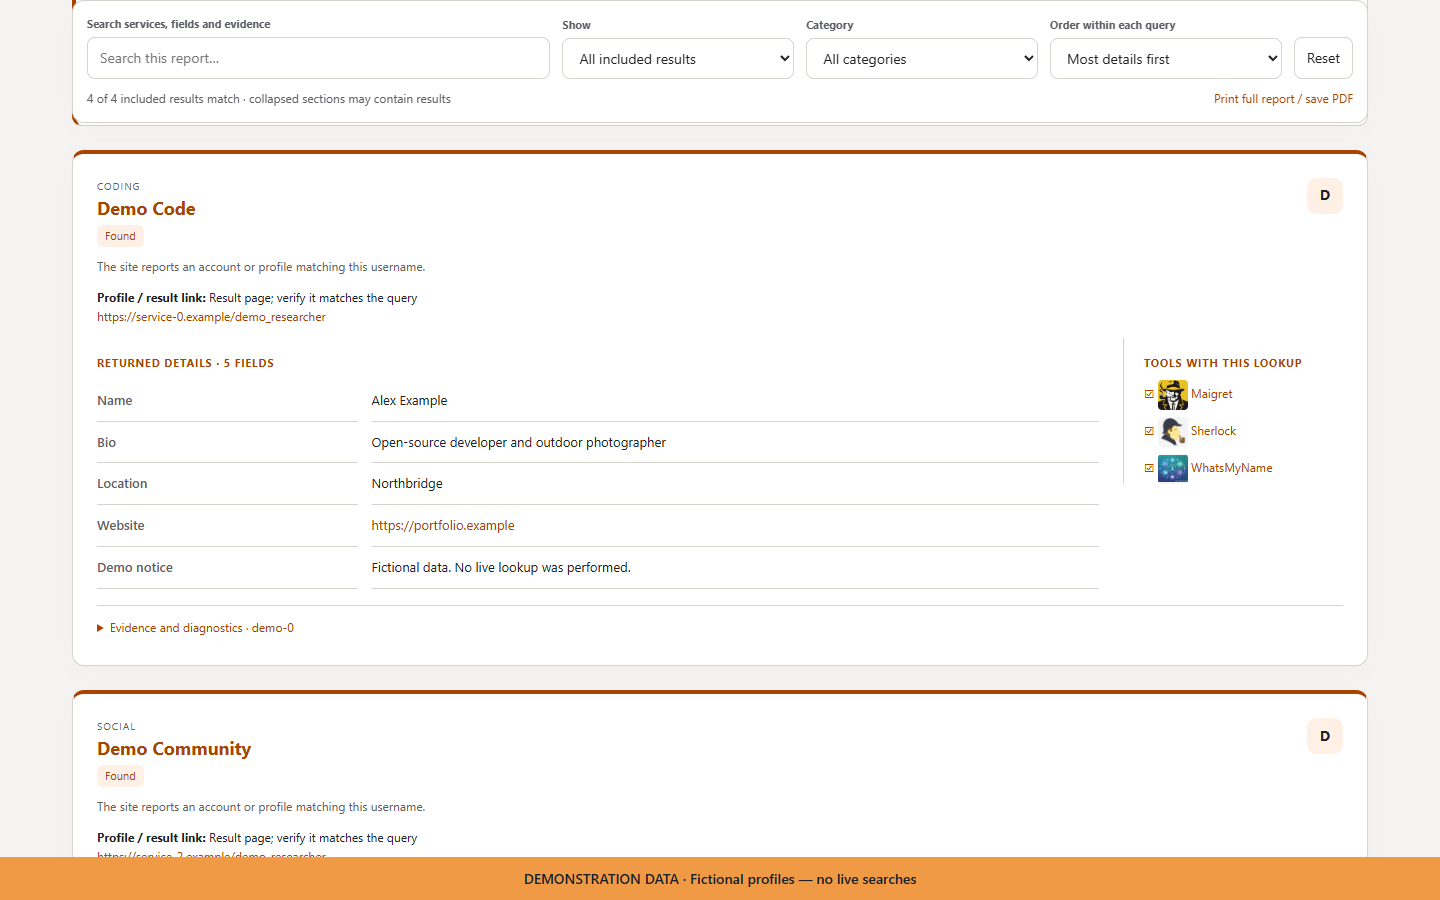This screenshot has height=900, width=1440.
Task: Open the service-0.example/demo_researcher profile link
Action: (211, 317)
